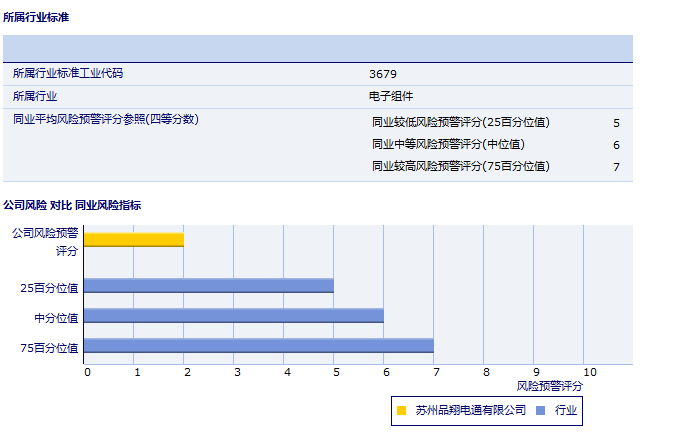Click the blue 25百分位值 chart bar
The width and height of the screenshot is (684, 433).
coord(208,286)
